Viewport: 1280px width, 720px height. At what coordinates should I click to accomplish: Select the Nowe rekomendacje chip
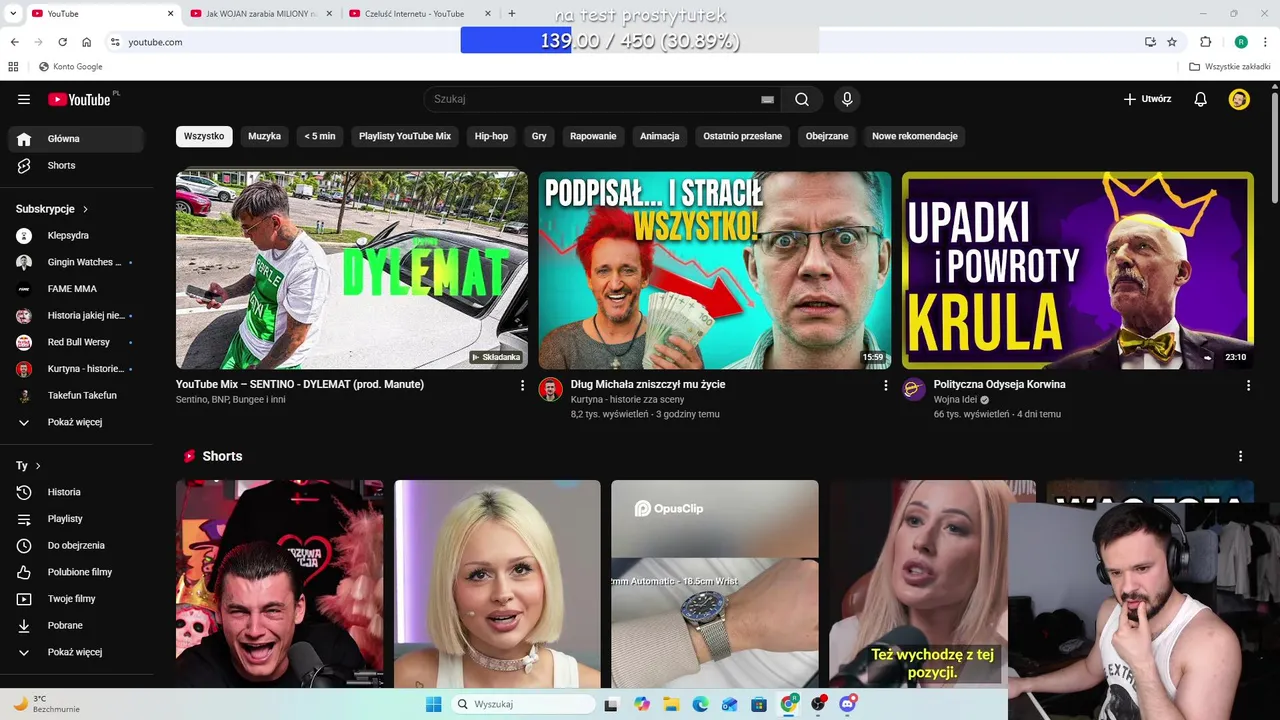914,136
